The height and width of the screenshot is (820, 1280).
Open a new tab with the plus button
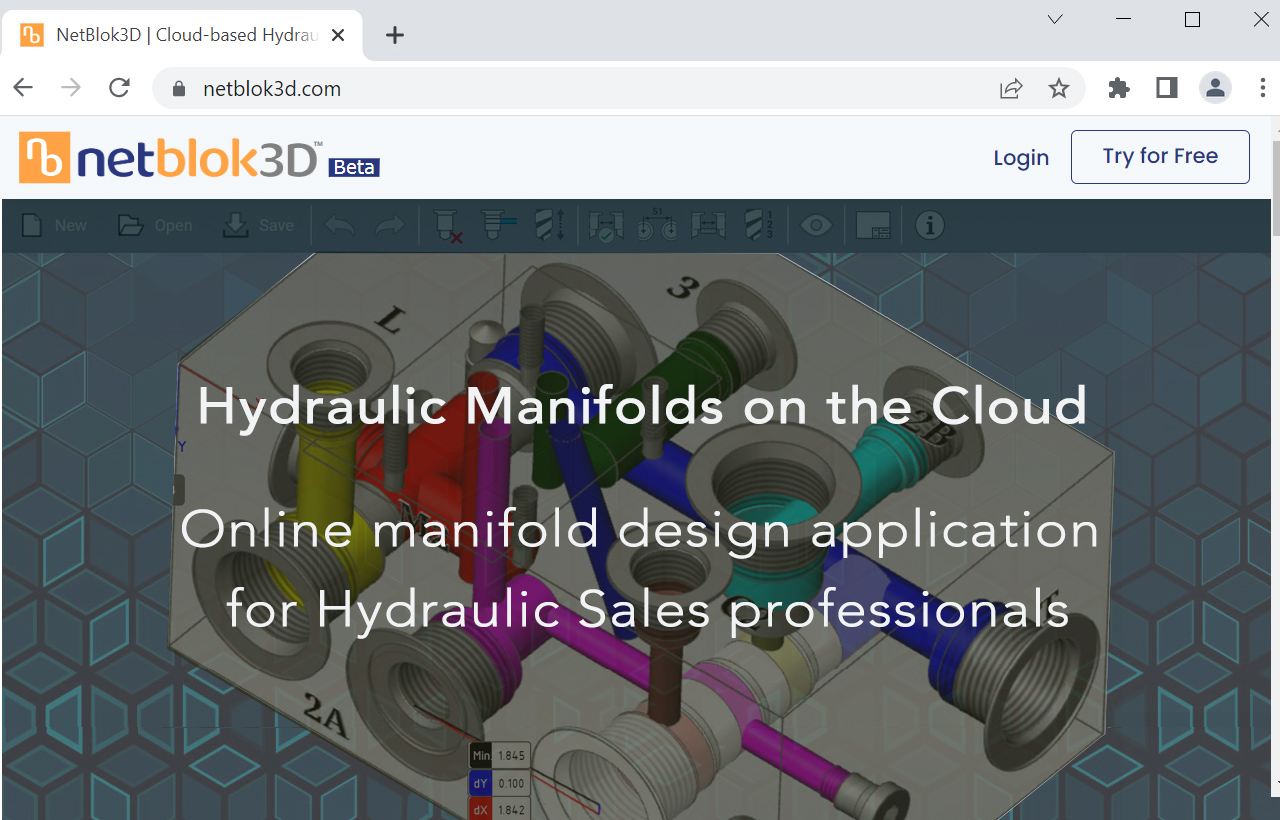point(395,35)
